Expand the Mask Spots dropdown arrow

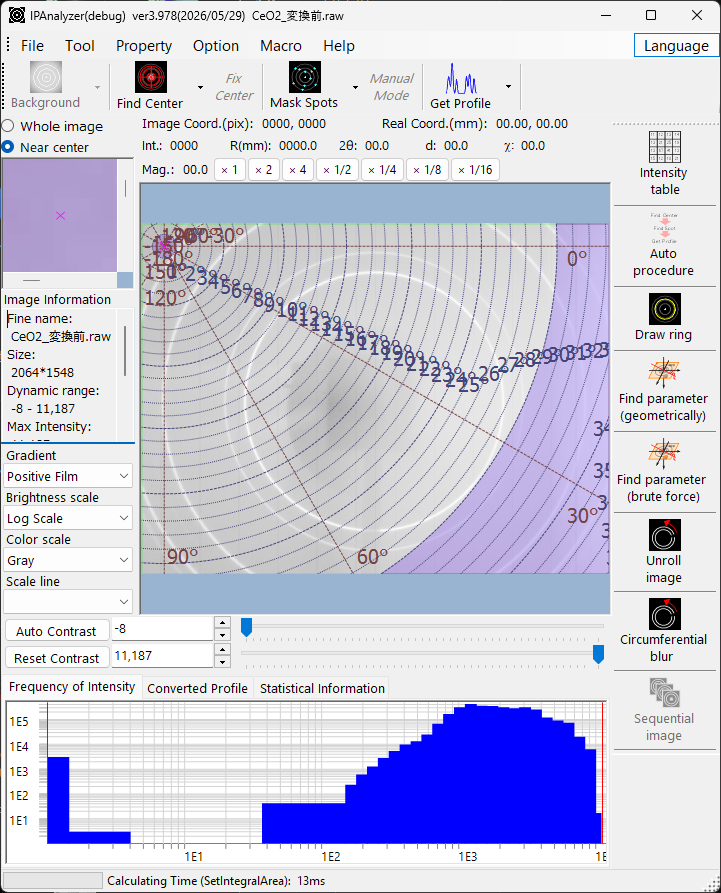click(x=355, y=87)
